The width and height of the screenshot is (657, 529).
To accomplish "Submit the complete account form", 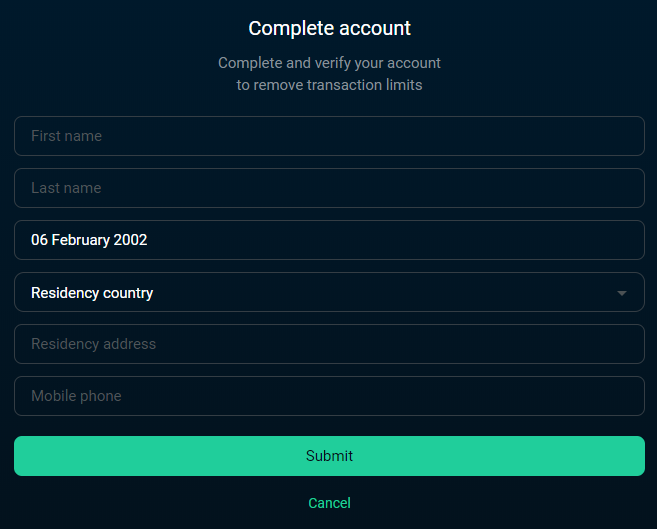I will 329,456.
